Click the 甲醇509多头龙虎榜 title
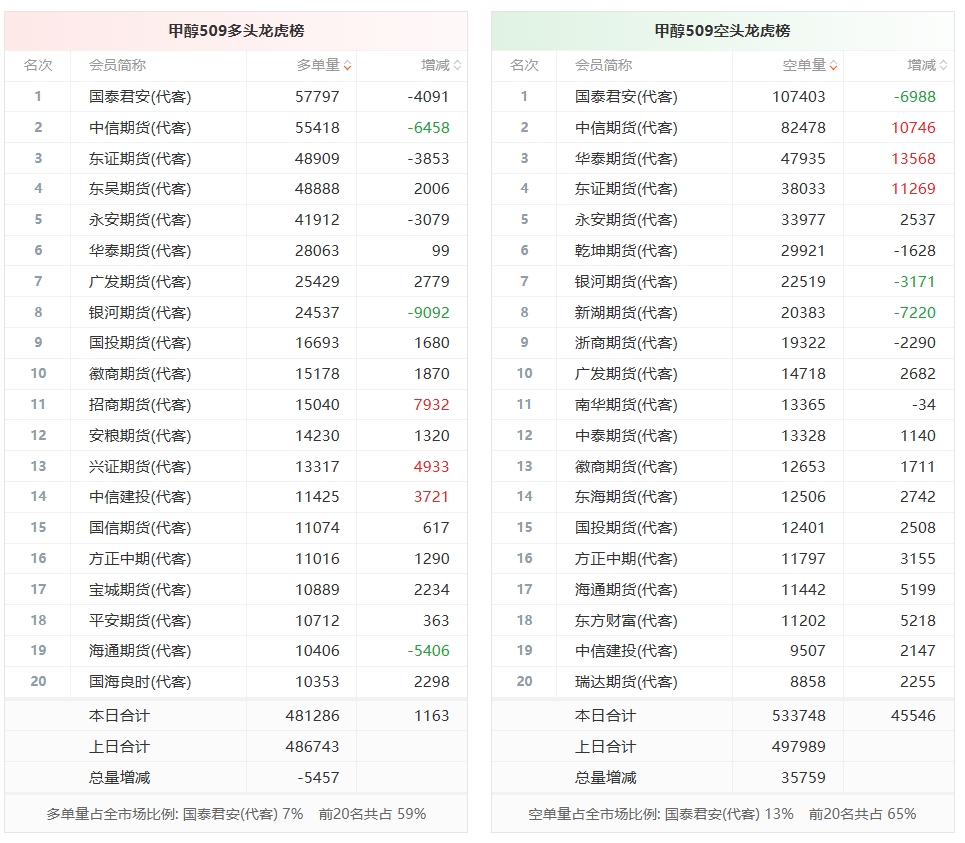 tap(236, 31)
